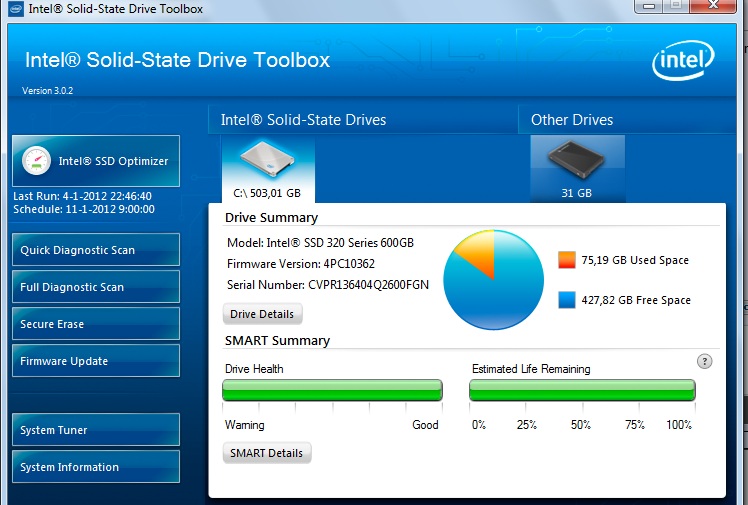Click the SMART Details button

coord(267,453)
